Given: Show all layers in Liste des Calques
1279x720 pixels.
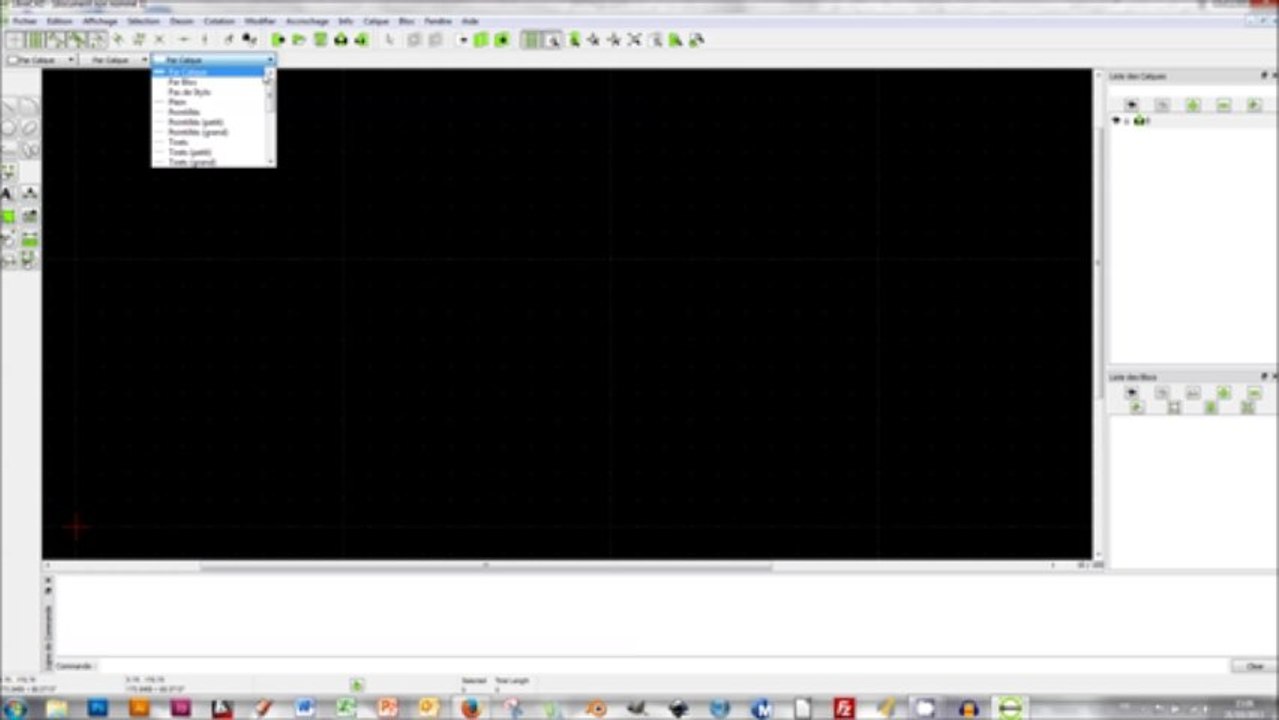Looking at the screenshot, I should click(1131, 105).
